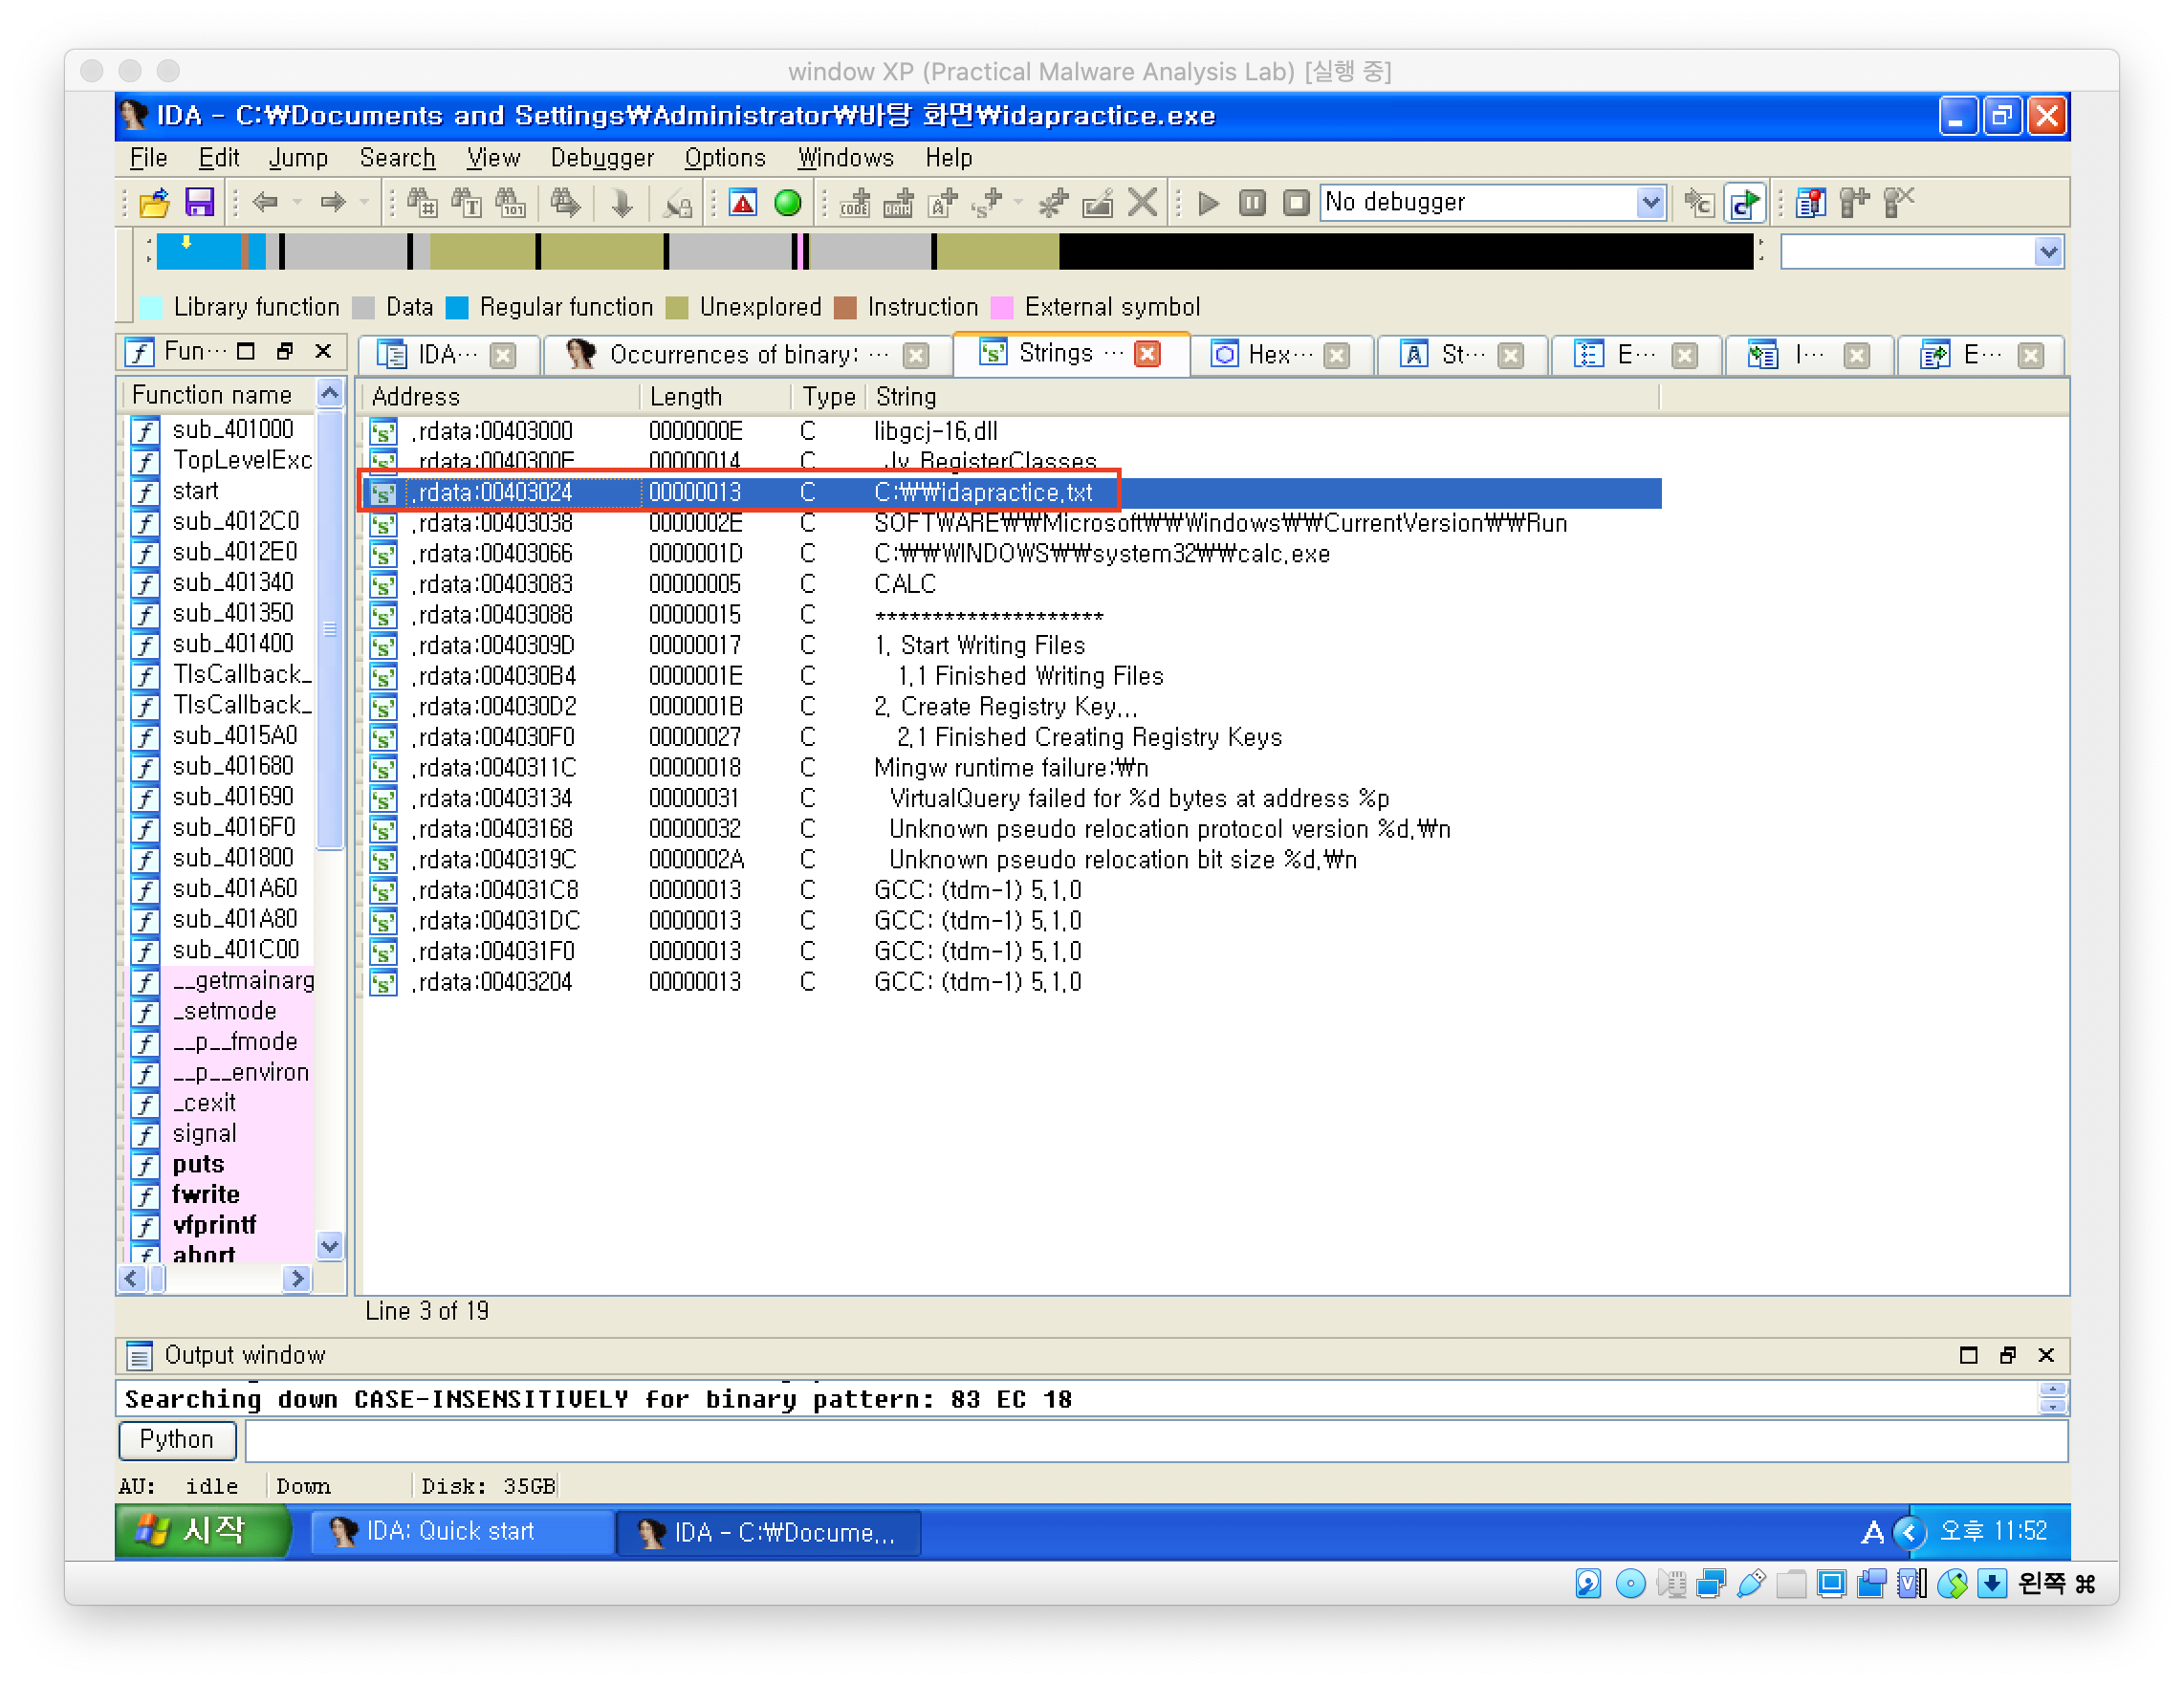Save the database with floppy icon
2184x1685 pixels.
pos(199,203)
